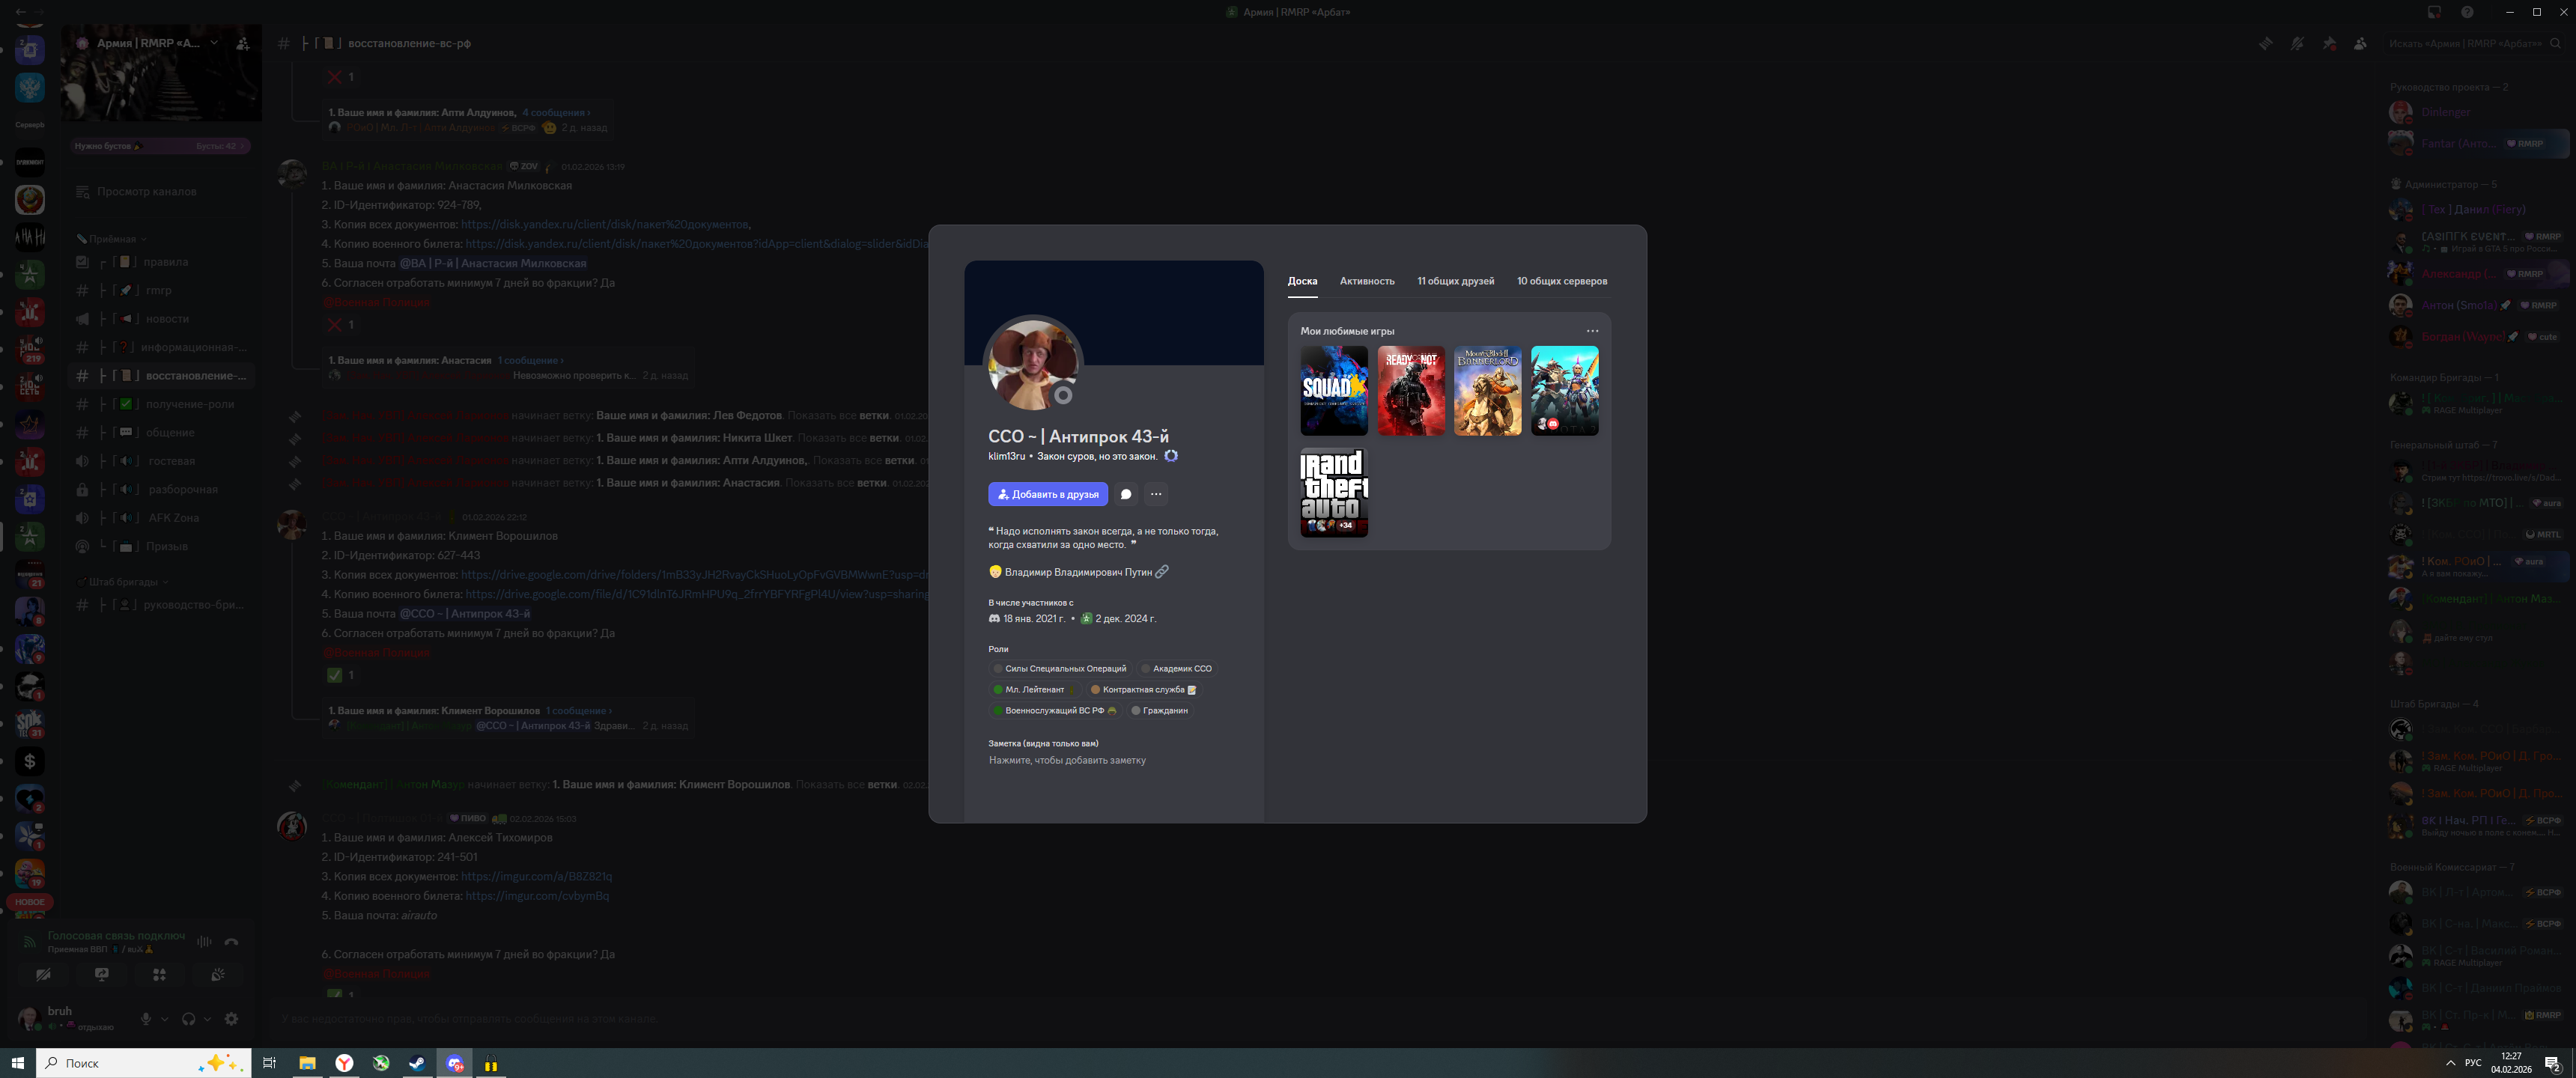Screen dimensions: 2576x1078
Task: Open favorite games widget options menu
Action: 1592,331
